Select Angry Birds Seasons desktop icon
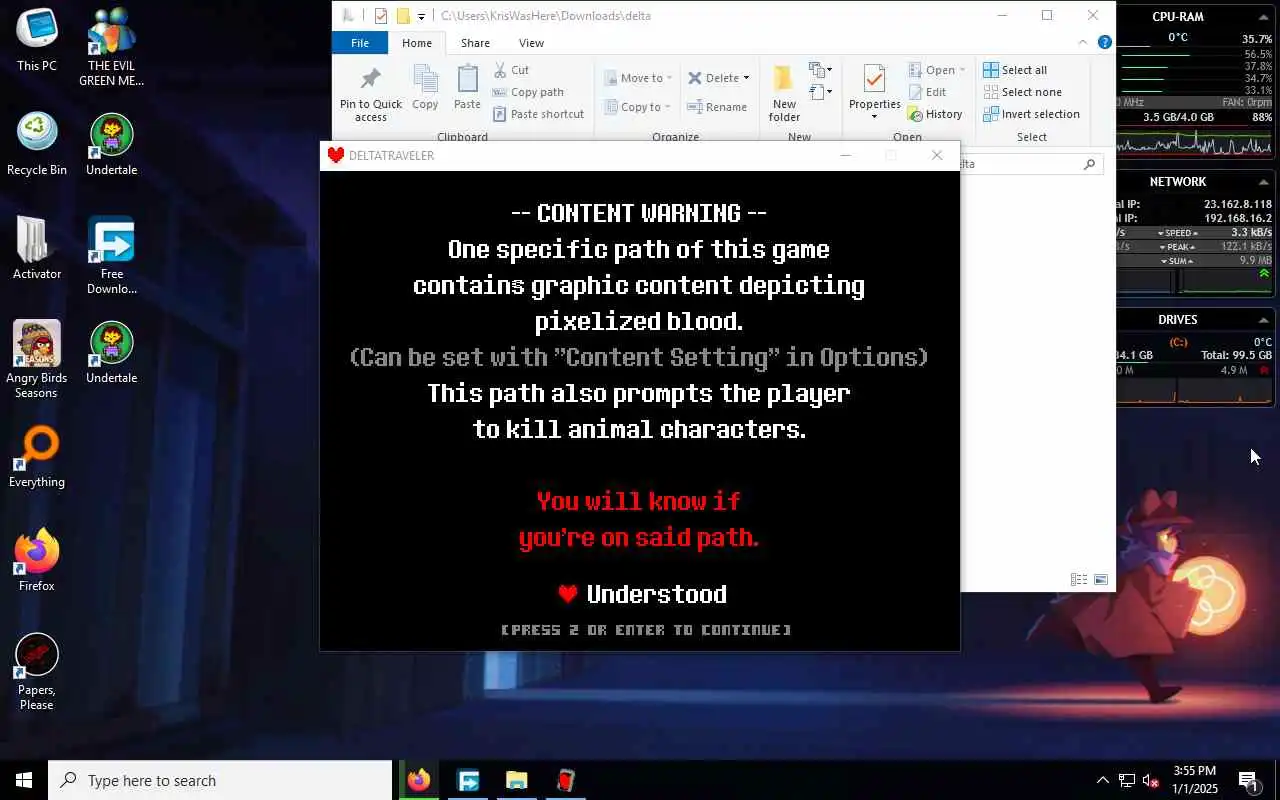Viewport: 1280px width, 800px height. [36, 360]
